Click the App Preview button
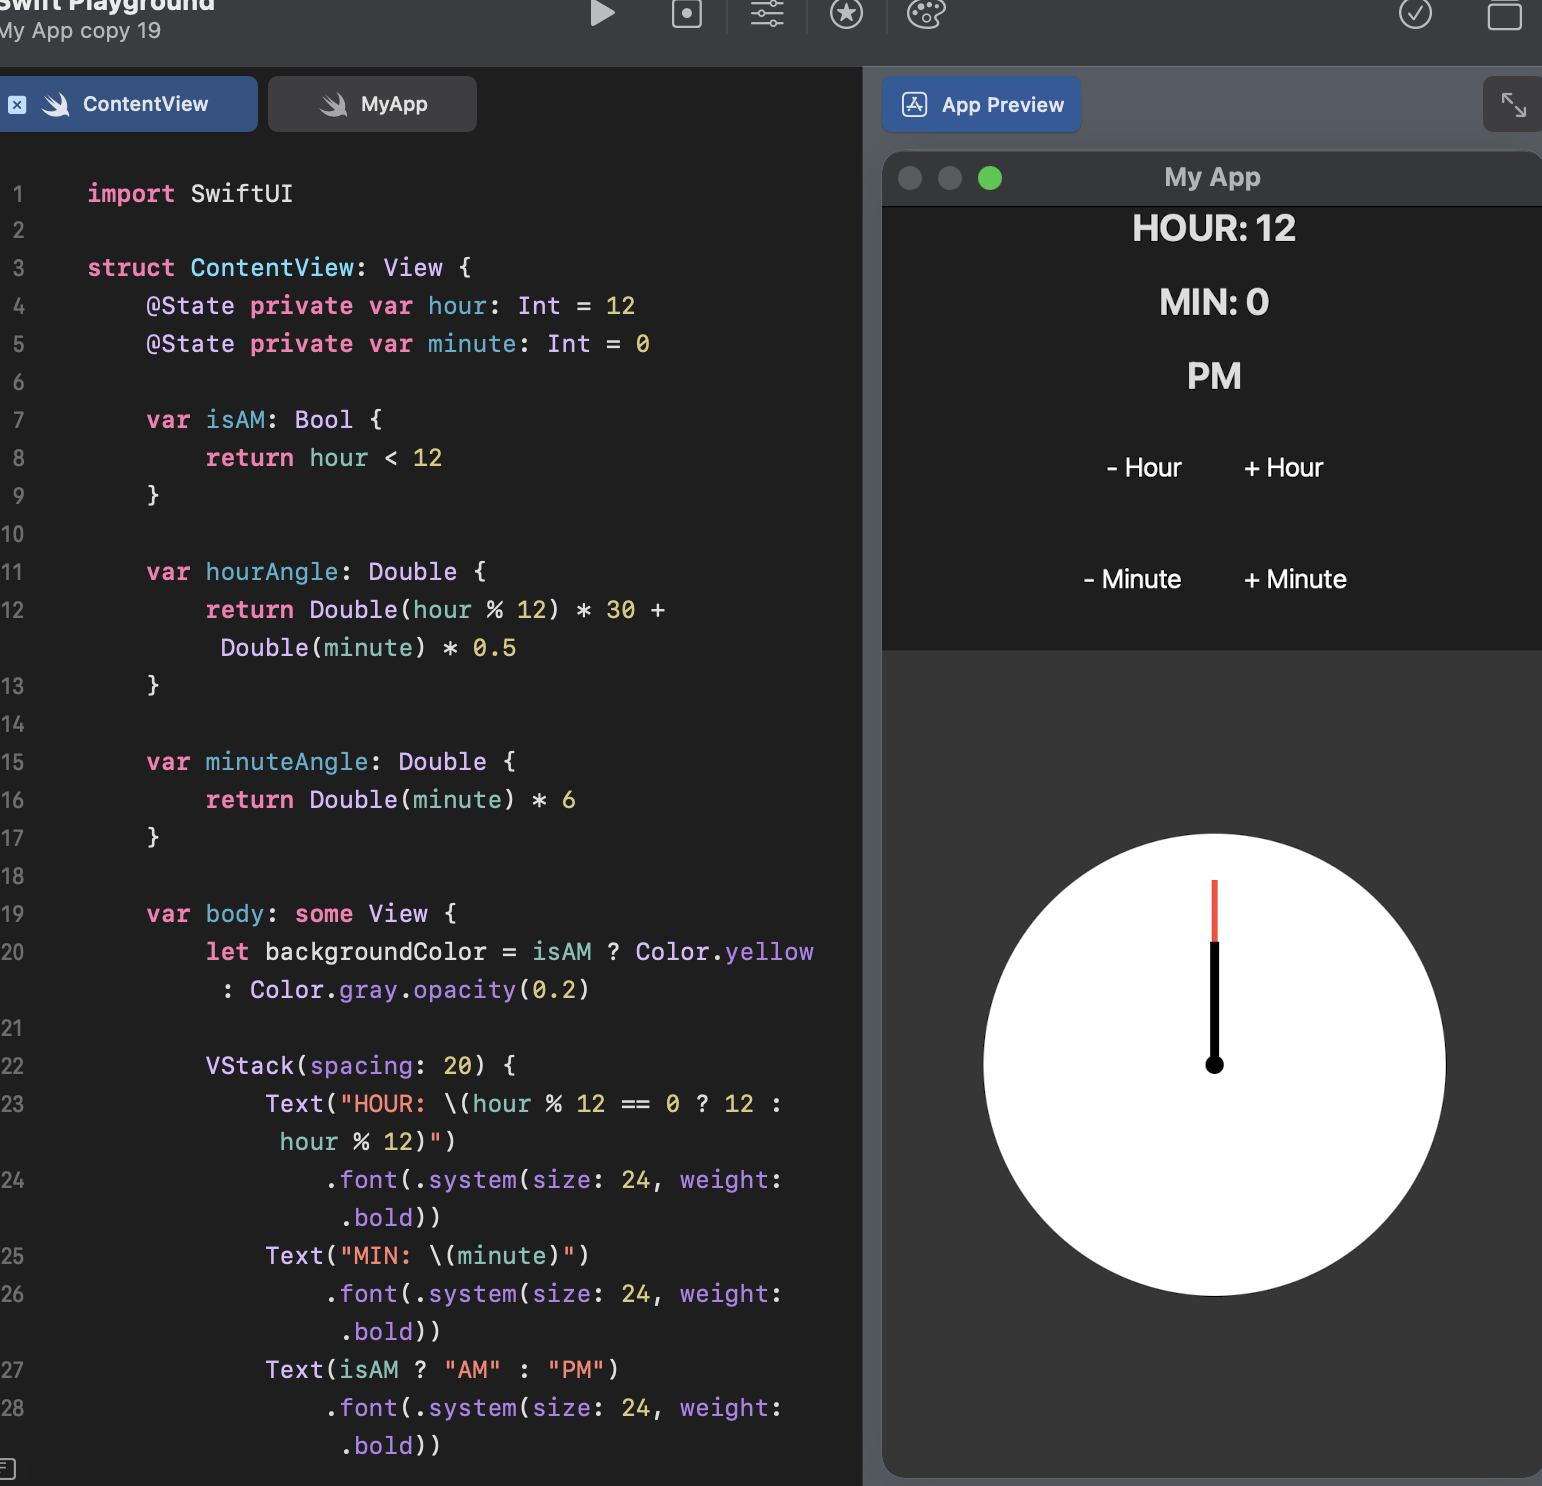The width and height of the screenshot is (1542, 1486). pyautogui.click(x=982, y=104)
